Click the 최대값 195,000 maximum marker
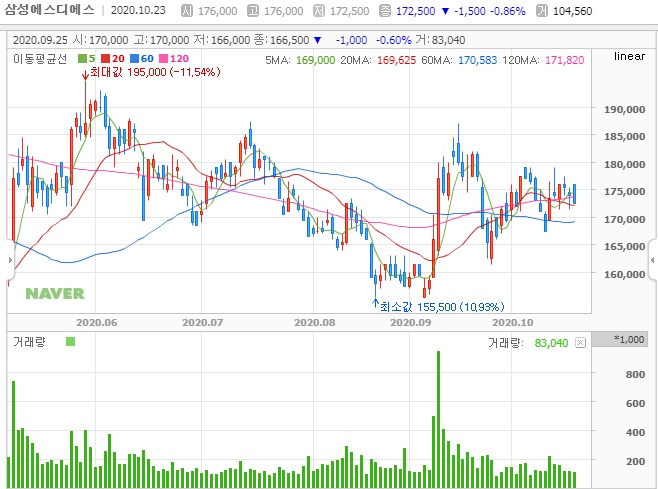 pyautogui.click(x=151, y=73)
